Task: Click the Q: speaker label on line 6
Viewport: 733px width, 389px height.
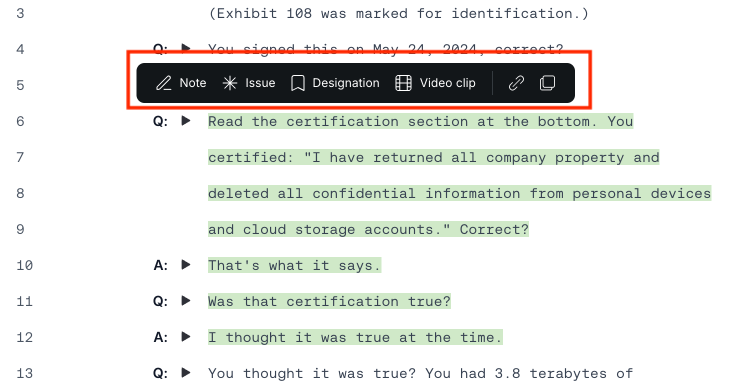Action: [x=160, y=122]
